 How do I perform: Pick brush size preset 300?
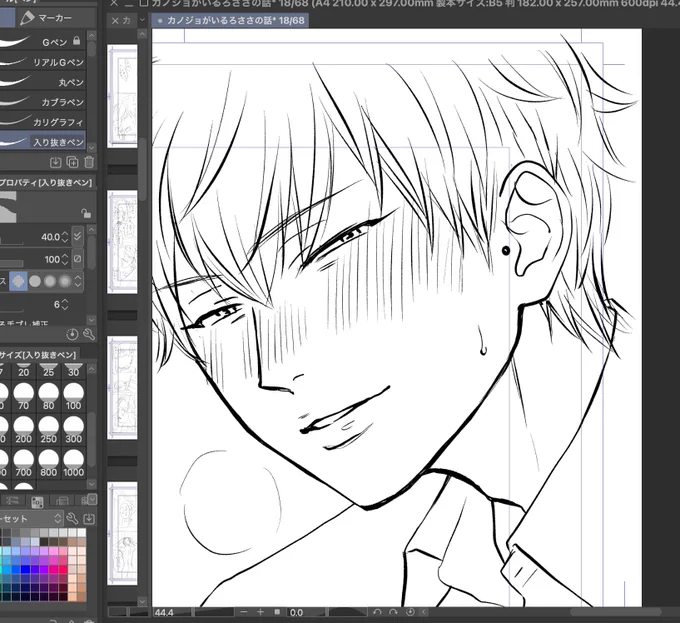point(73,430)
